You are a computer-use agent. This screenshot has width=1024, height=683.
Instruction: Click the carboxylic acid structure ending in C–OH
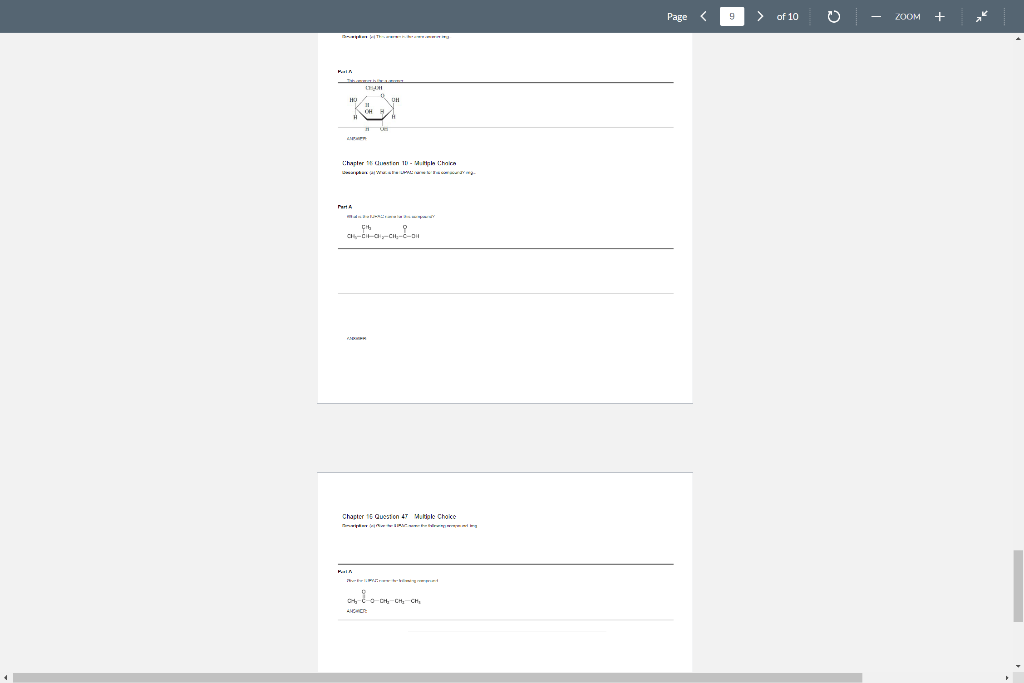pyautogui.click(x=383, y=232)
